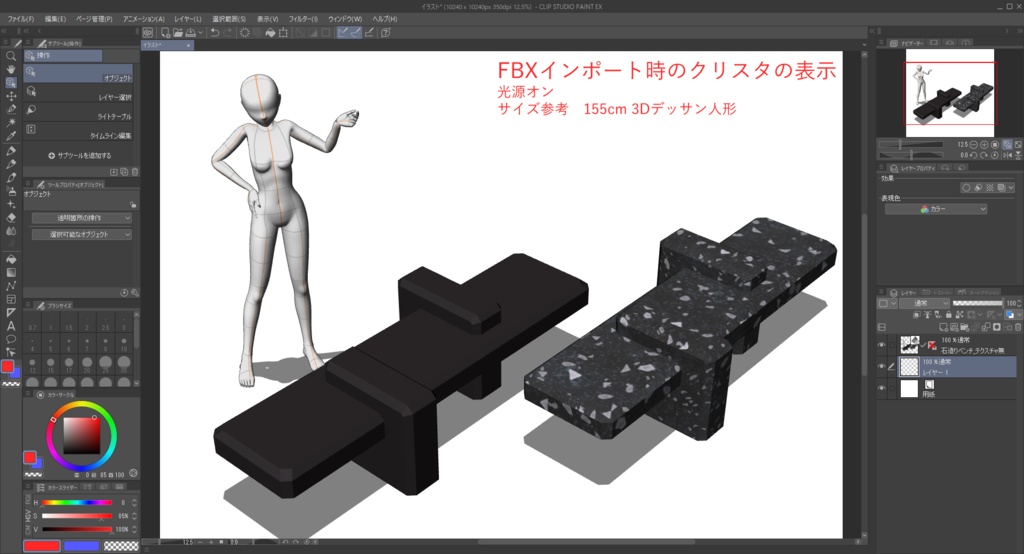Click the Save icon in command bar
The width and height of the screenshot is (1024, 554).
point(190,32)
